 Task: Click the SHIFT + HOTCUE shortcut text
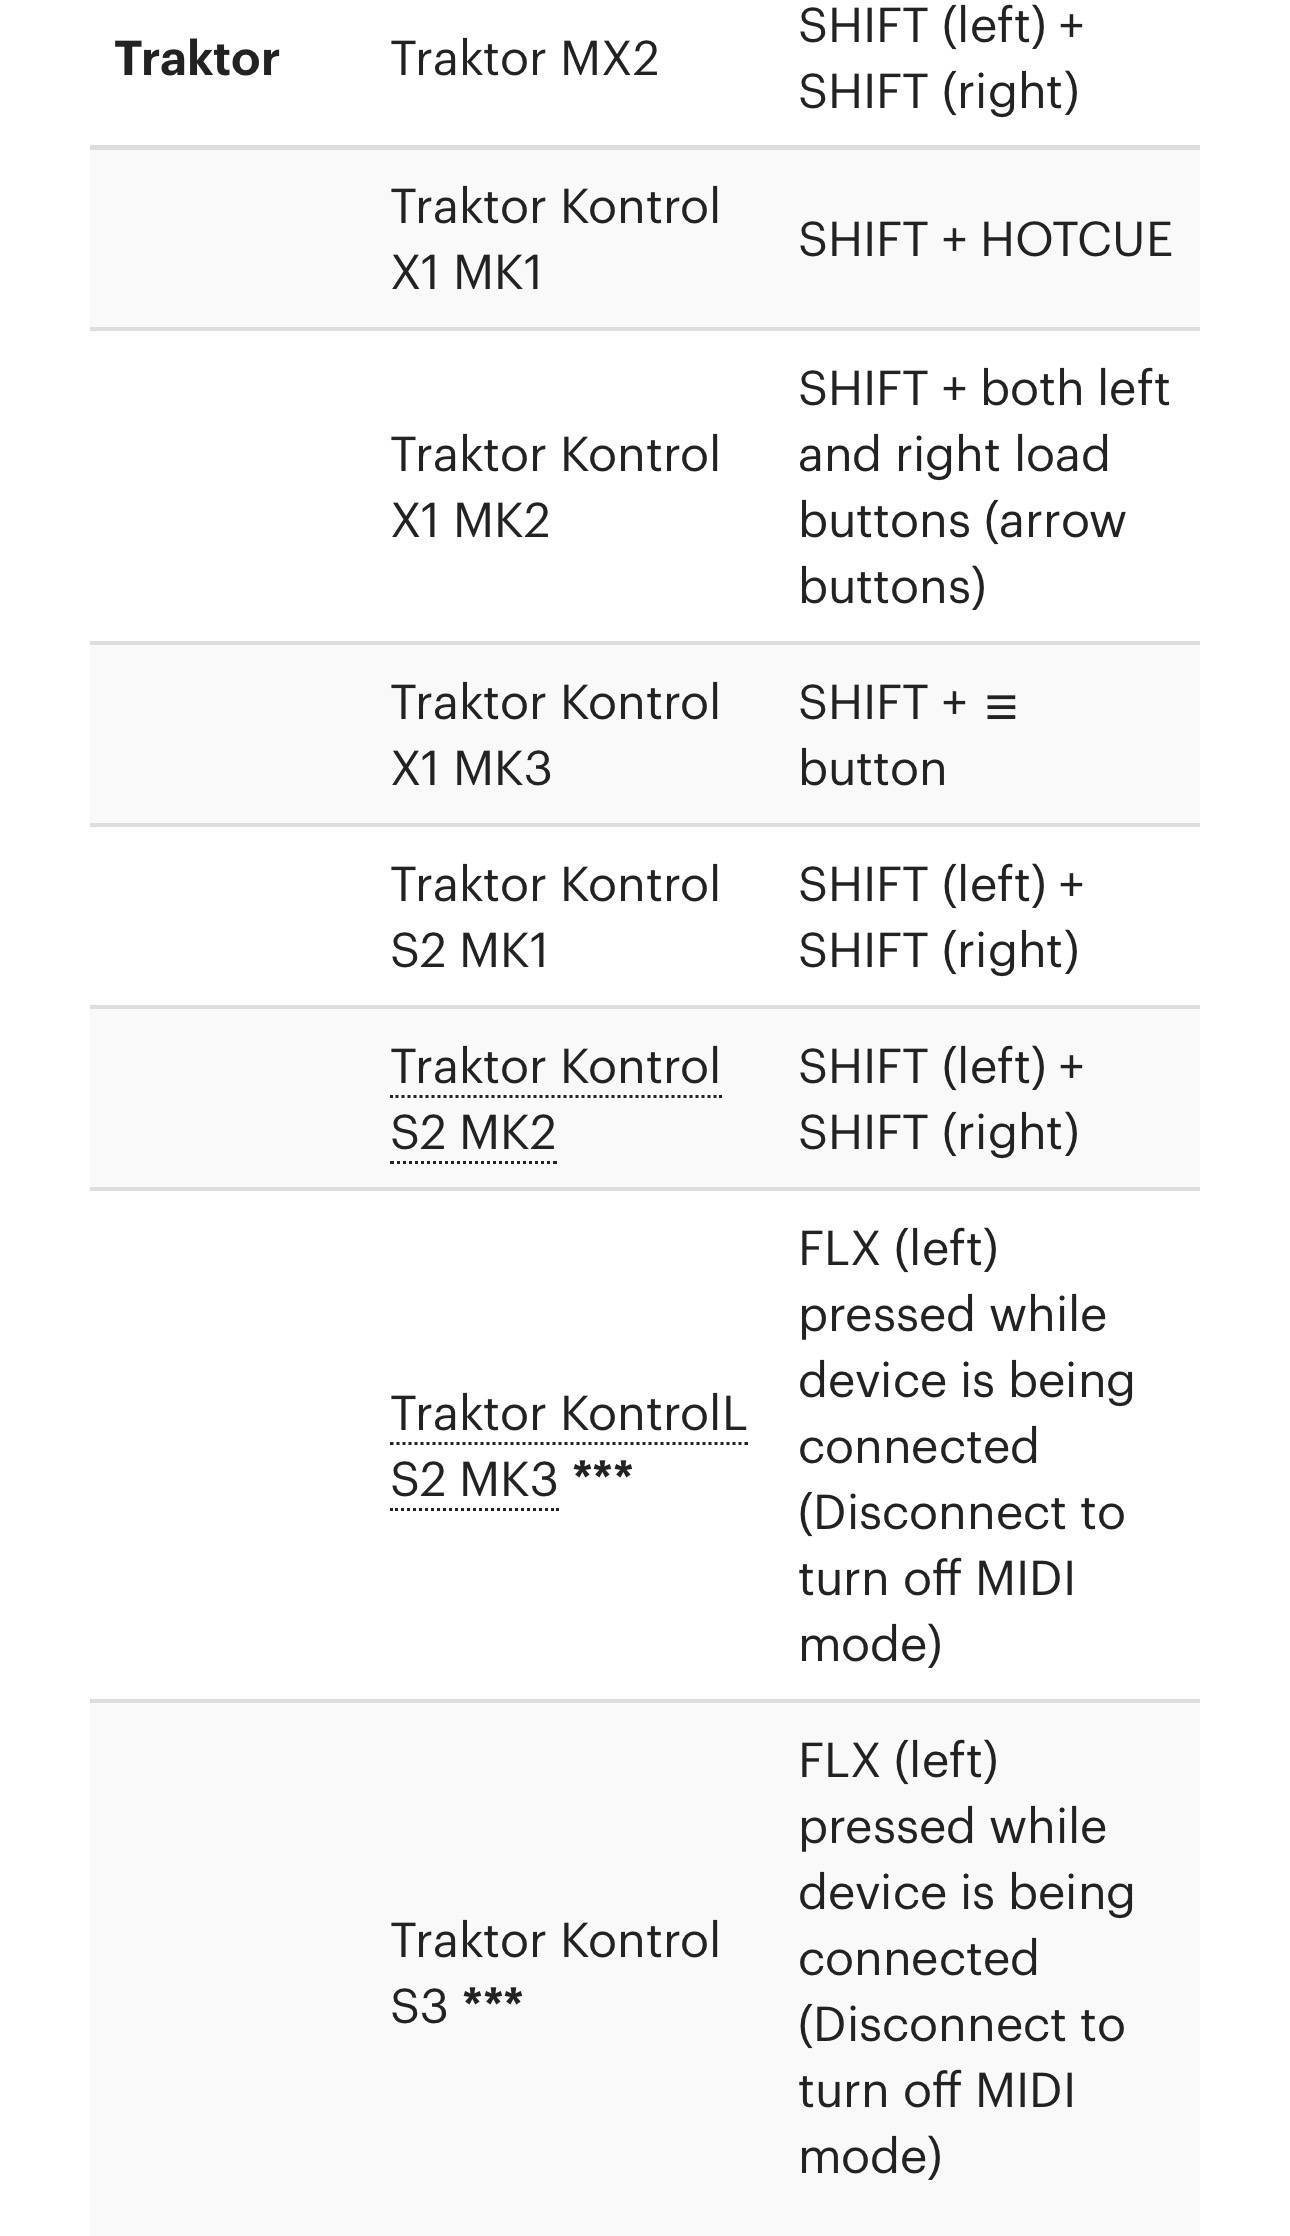pos(984,240)
